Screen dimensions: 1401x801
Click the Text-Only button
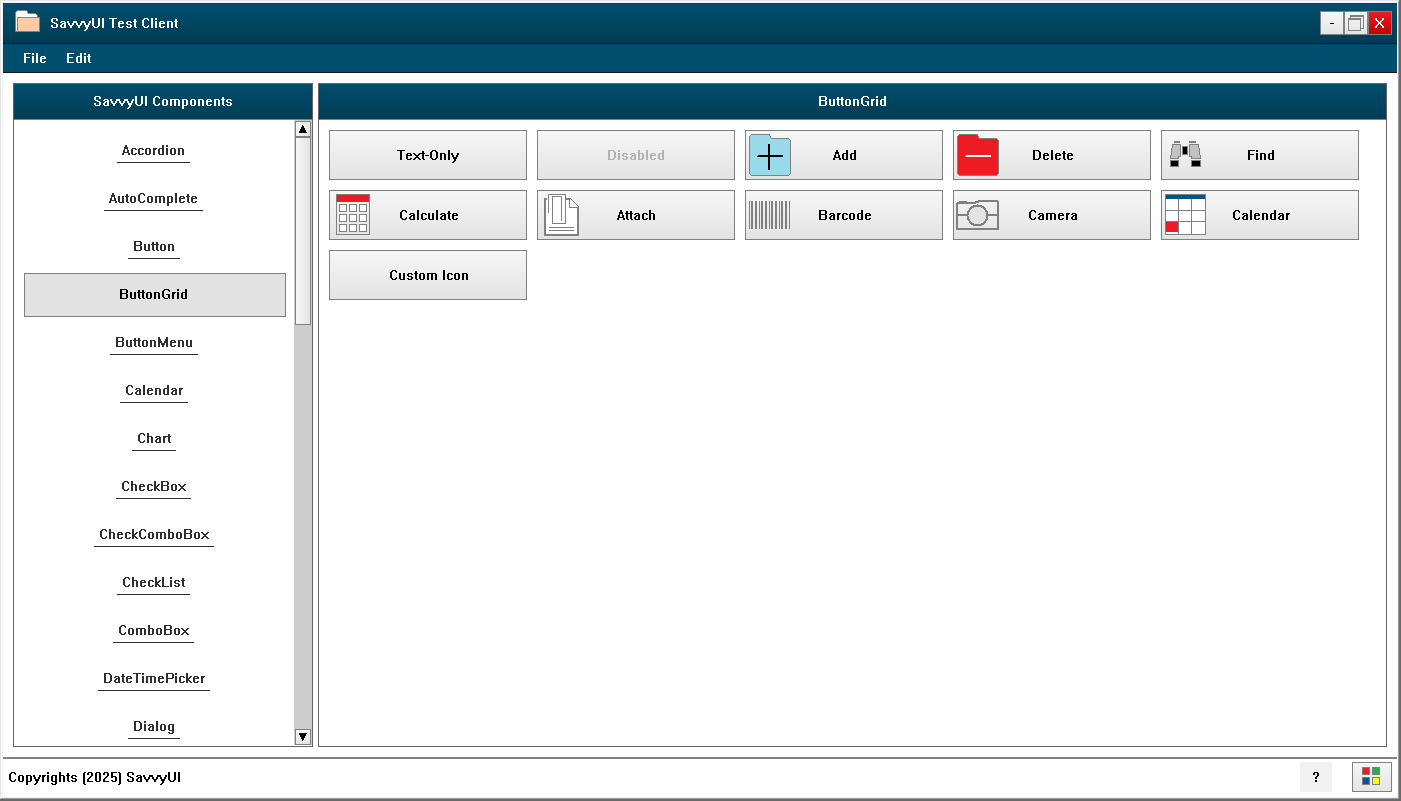coord(427,155)
